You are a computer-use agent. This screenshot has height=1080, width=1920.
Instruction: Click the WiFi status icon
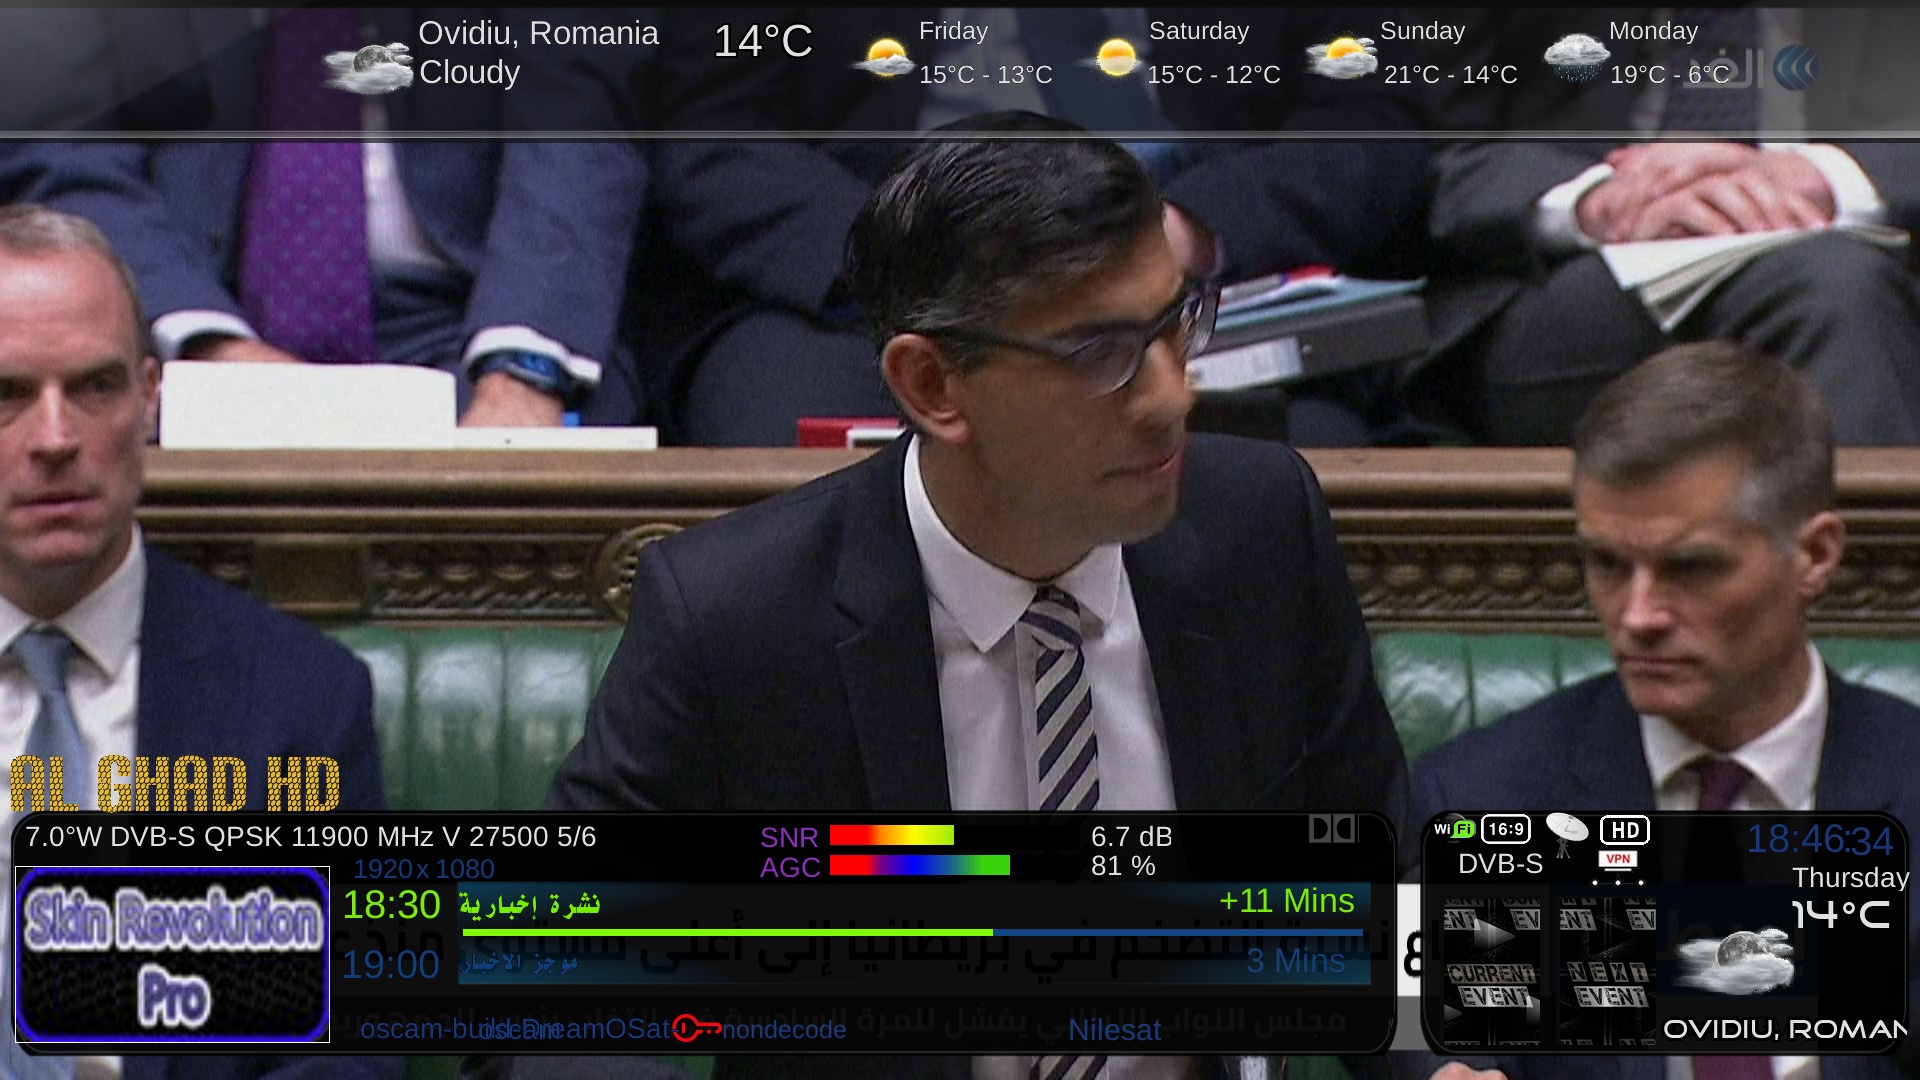click(x=1454, y=829)
